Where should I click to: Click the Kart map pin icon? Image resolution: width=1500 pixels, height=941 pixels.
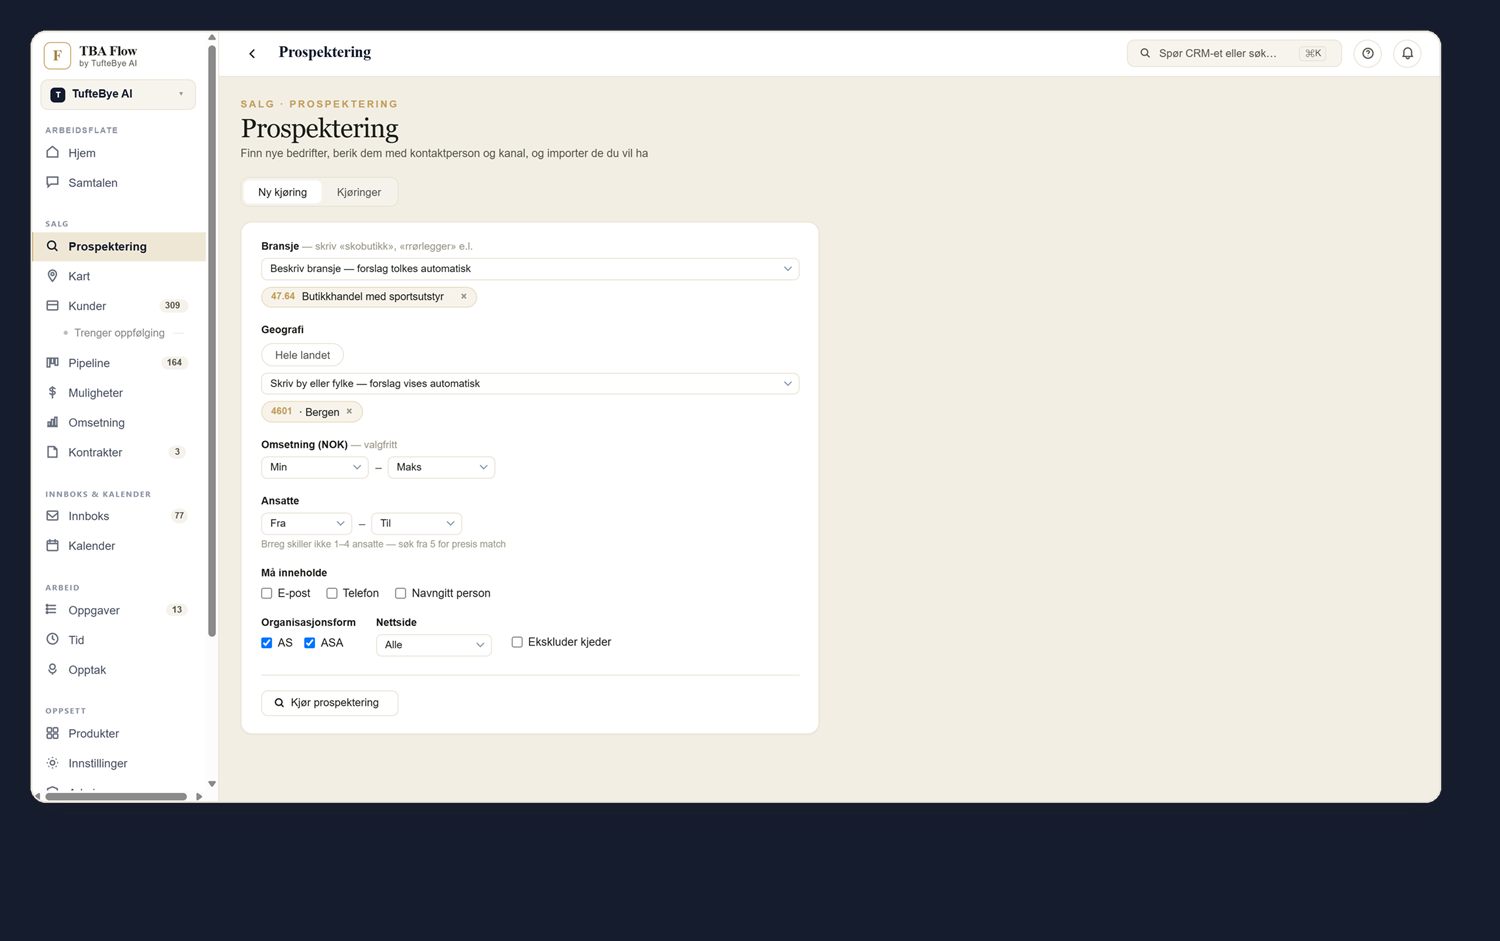[x=53, y=276]
